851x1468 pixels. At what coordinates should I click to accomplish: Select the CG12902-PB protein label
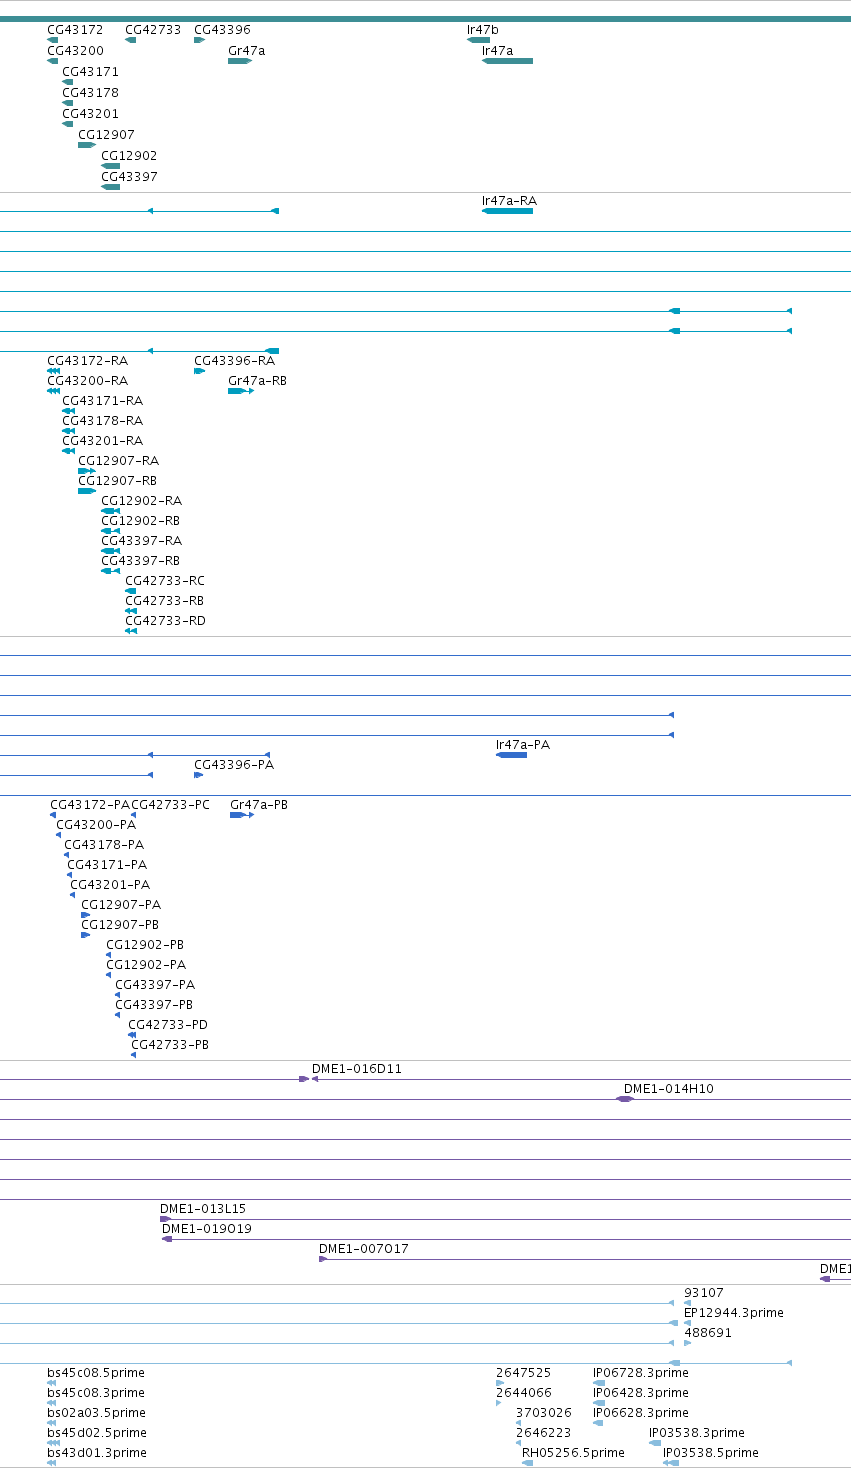tap(145, 945)
